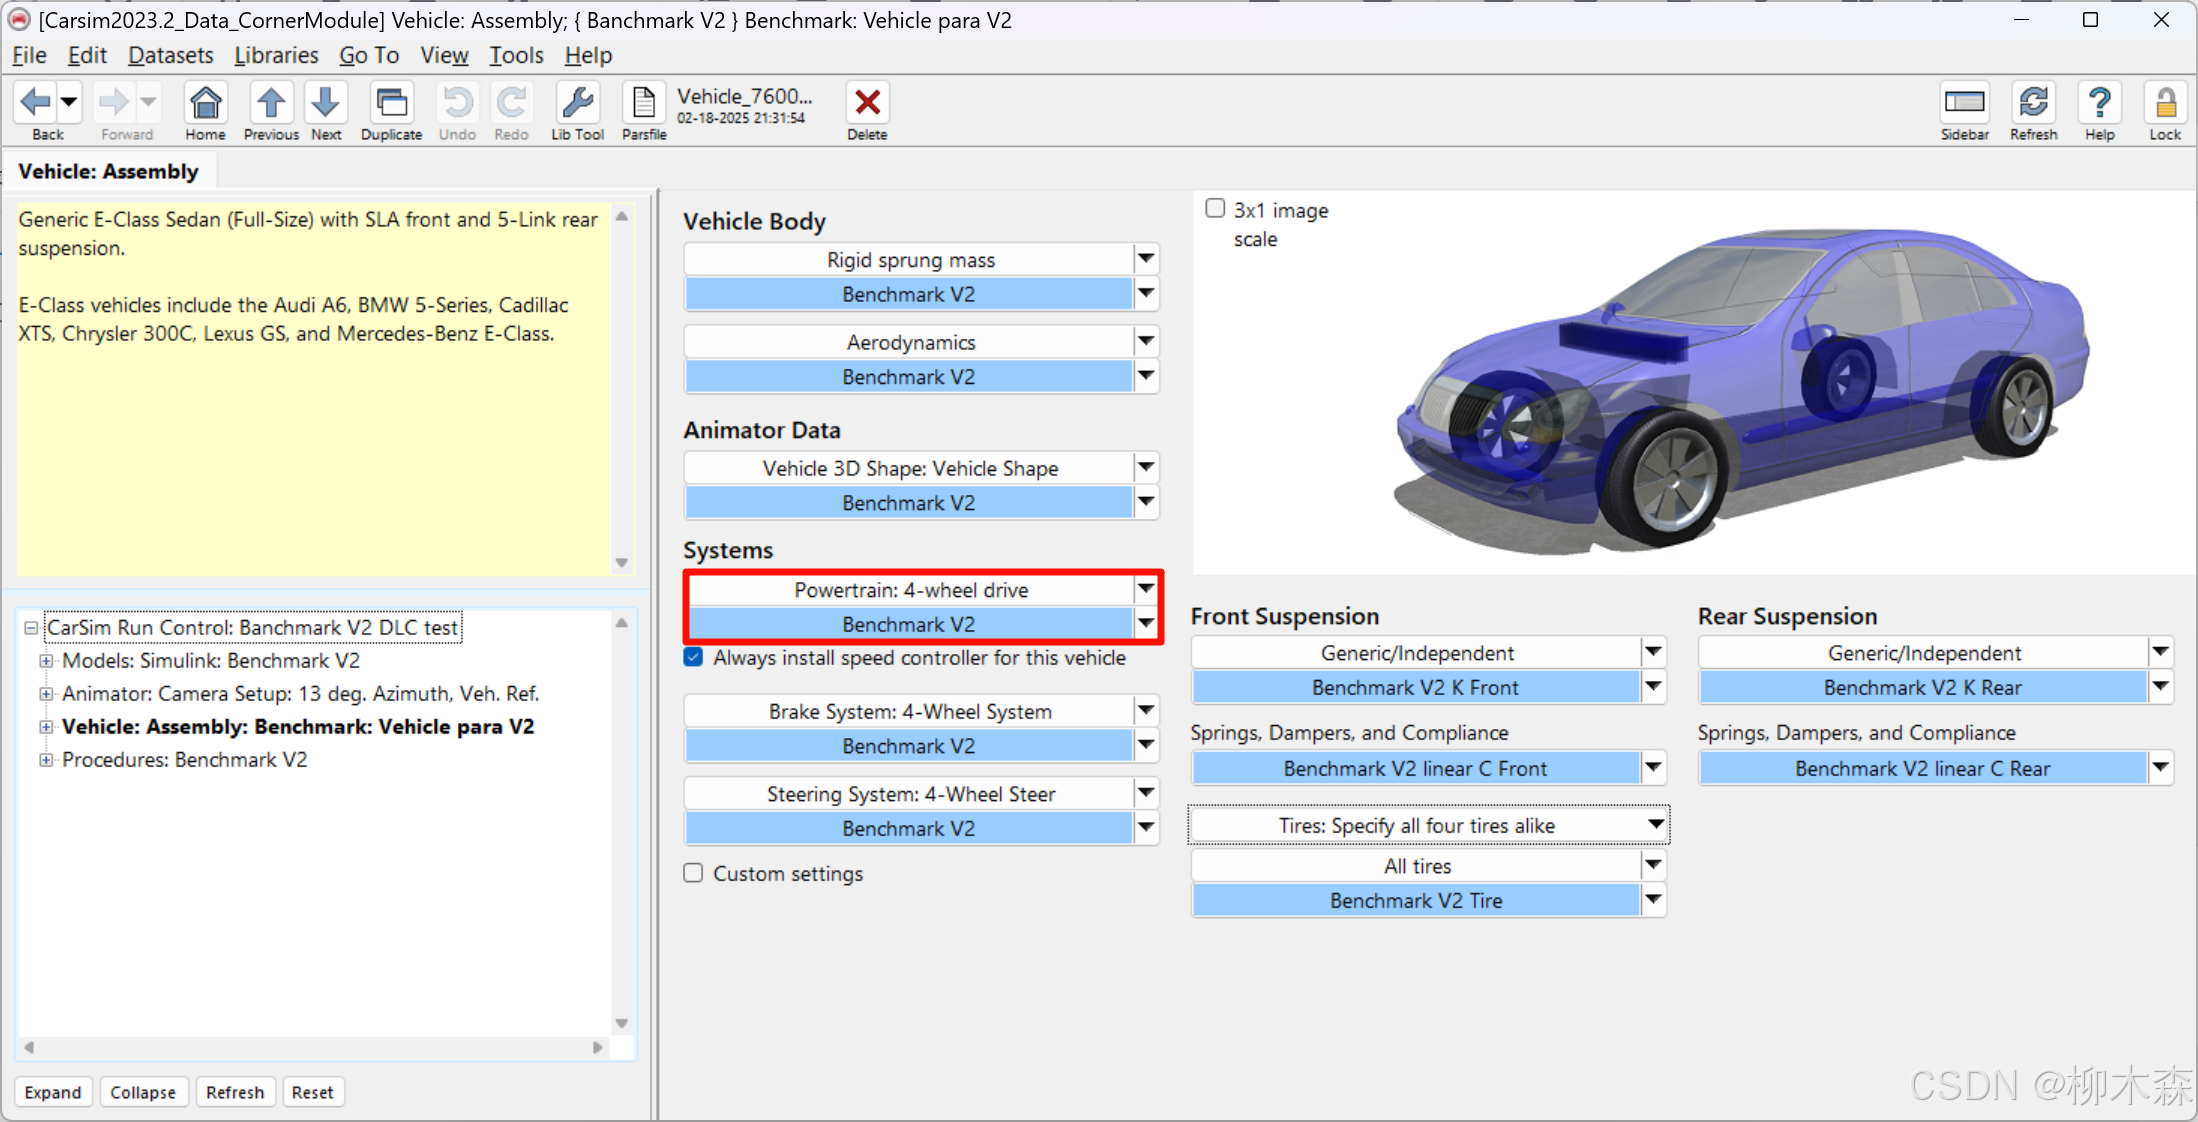This screenshot has width=2198, height=1122.
Task: Expand the Procedures: Benchmark V2 tree node
Action: point(46,760)
